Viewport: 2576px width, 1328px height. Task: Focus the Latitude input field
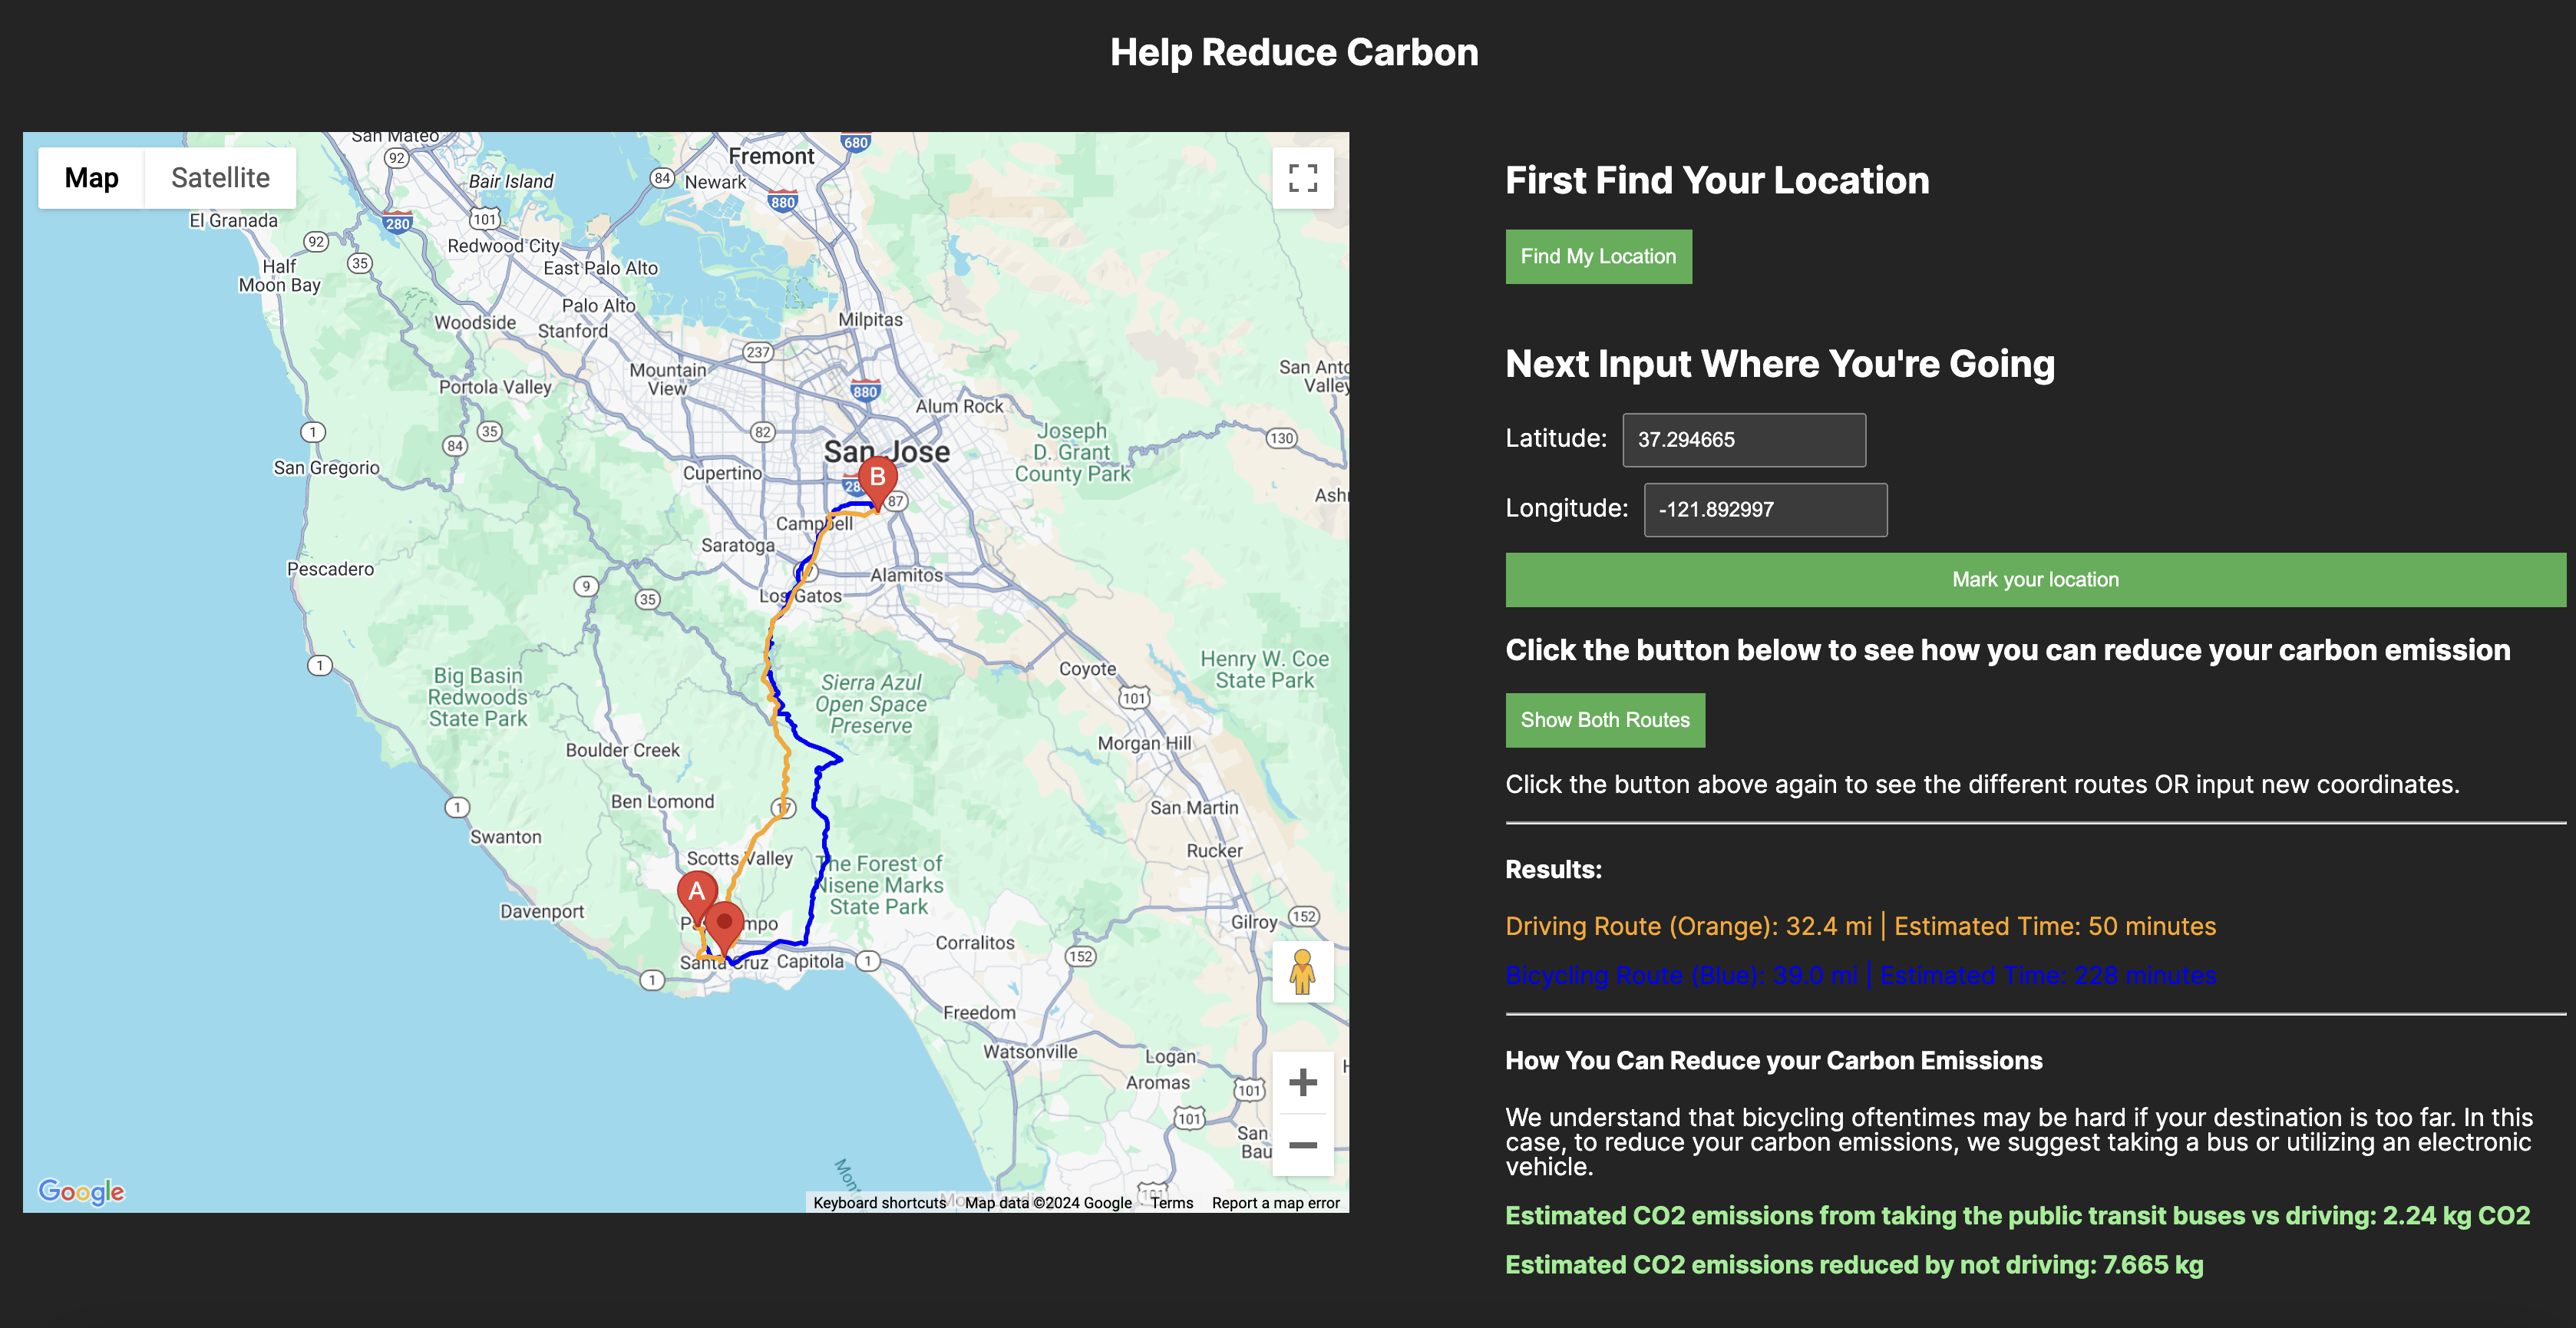click(x=1743, y=440)
